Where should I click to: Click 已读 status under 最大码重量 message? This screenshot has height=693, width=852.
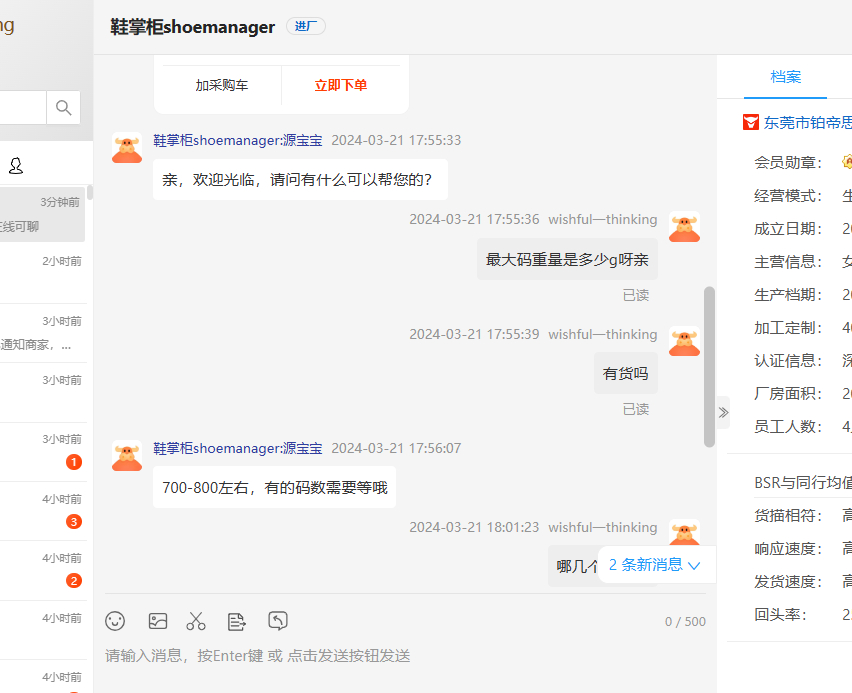point(636,295)
